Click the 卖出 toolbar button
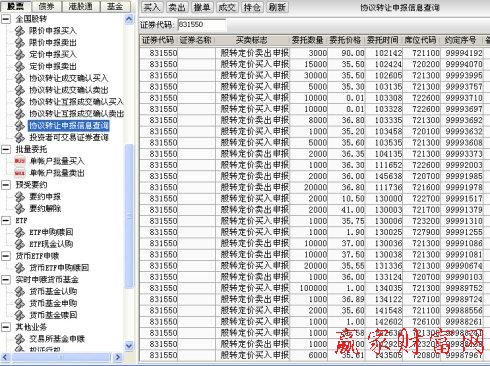The image size is (490, 366). click(177, 7)
